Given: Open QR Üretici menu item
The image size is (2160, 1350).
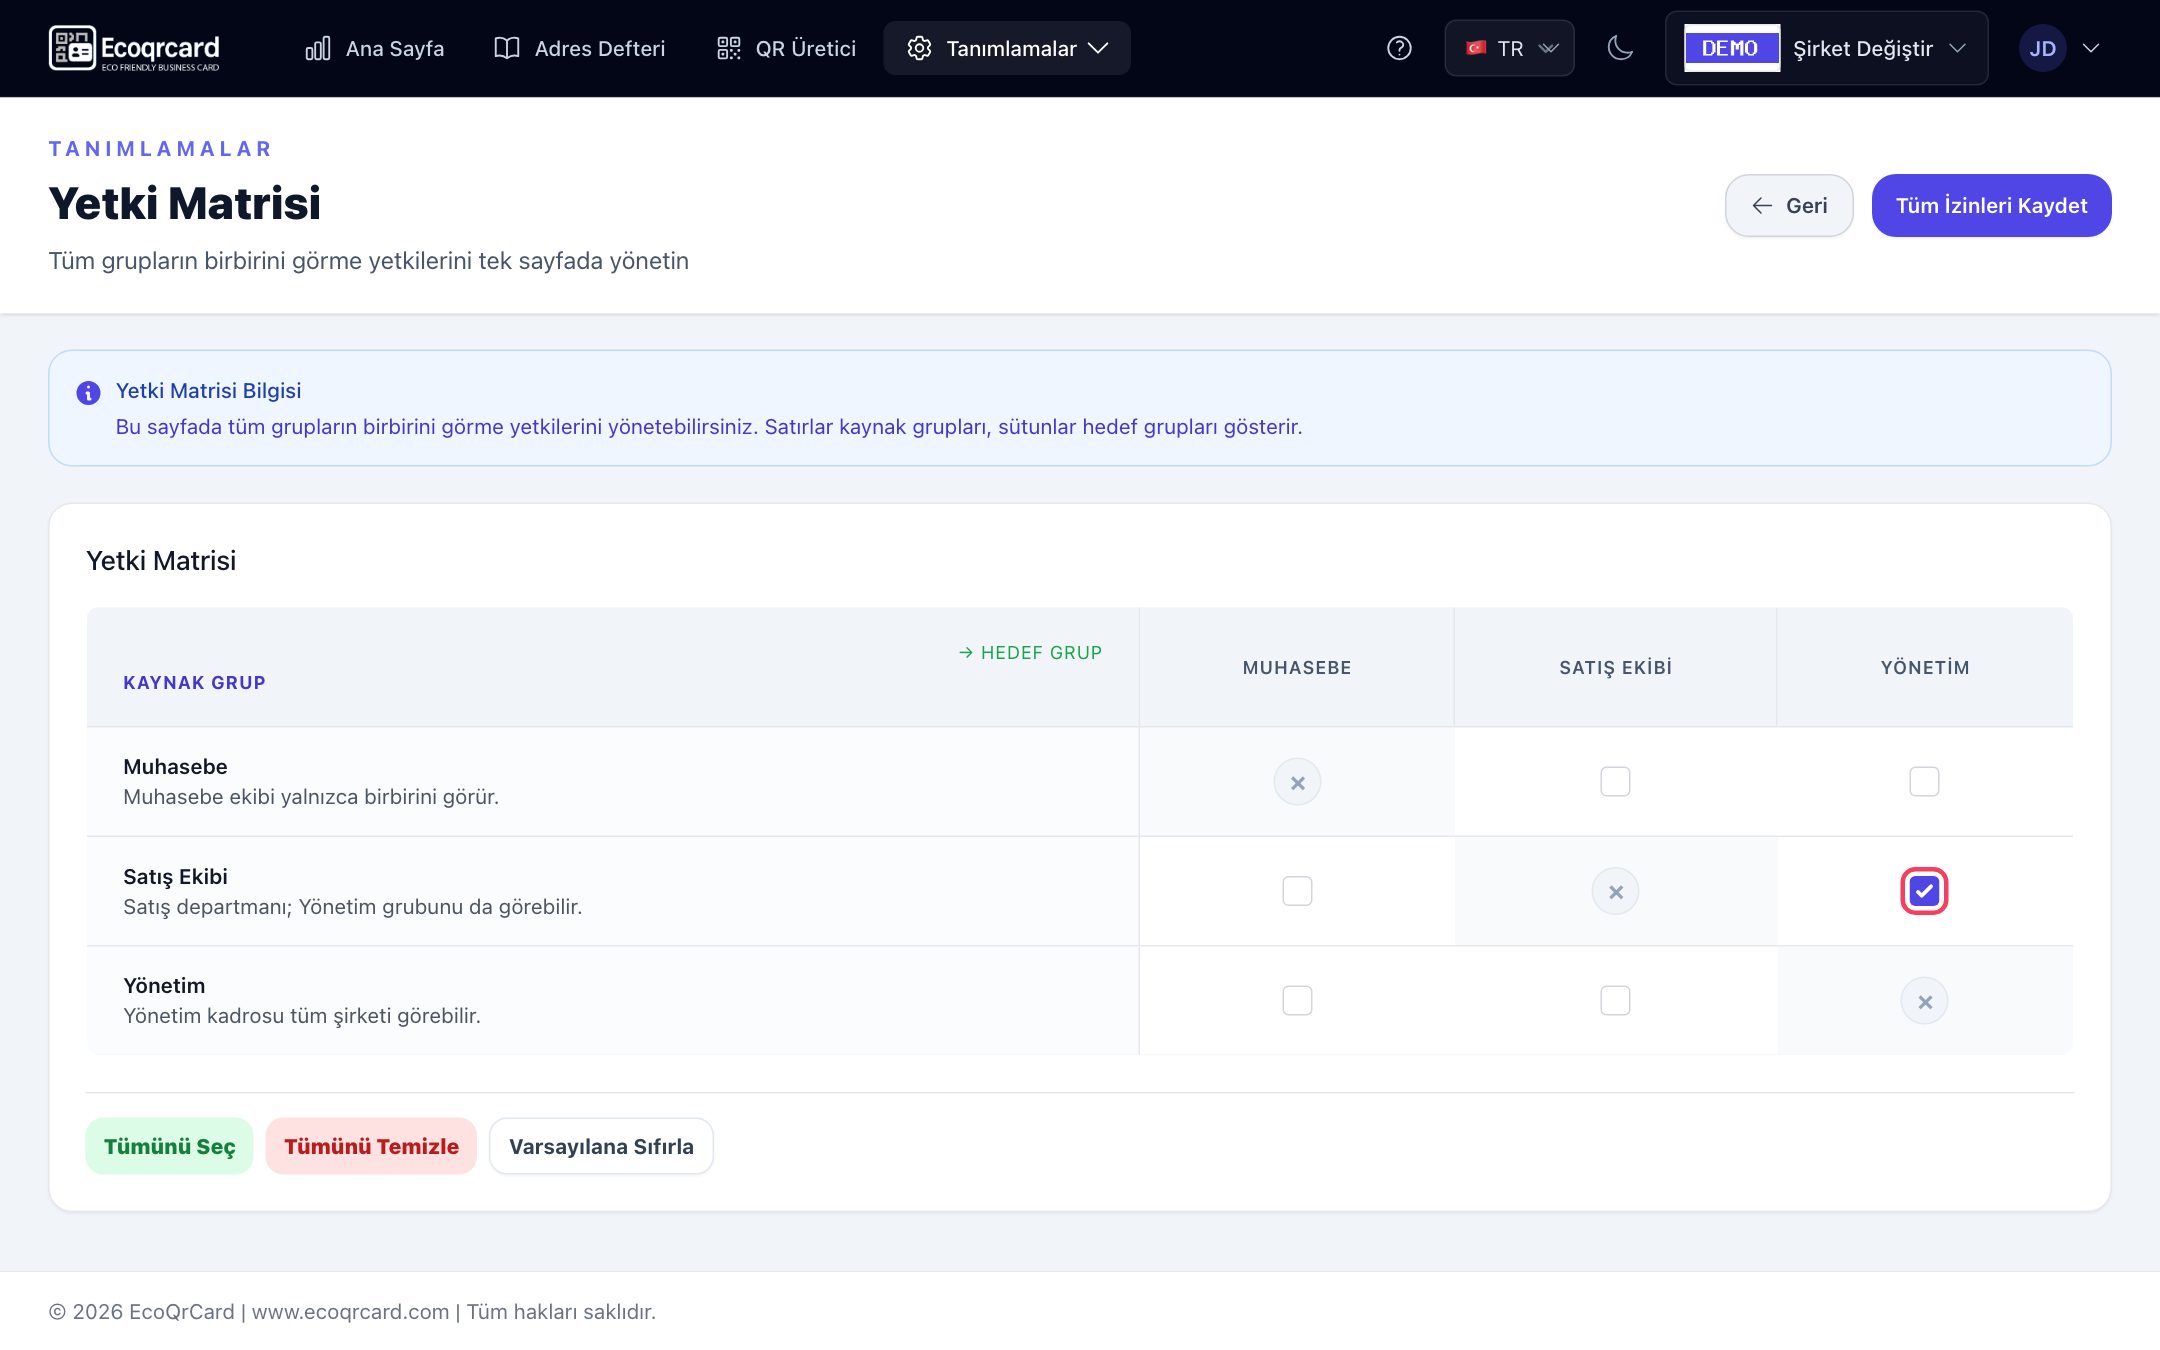Looking at the screenshot, I should (x=787, y=48).
